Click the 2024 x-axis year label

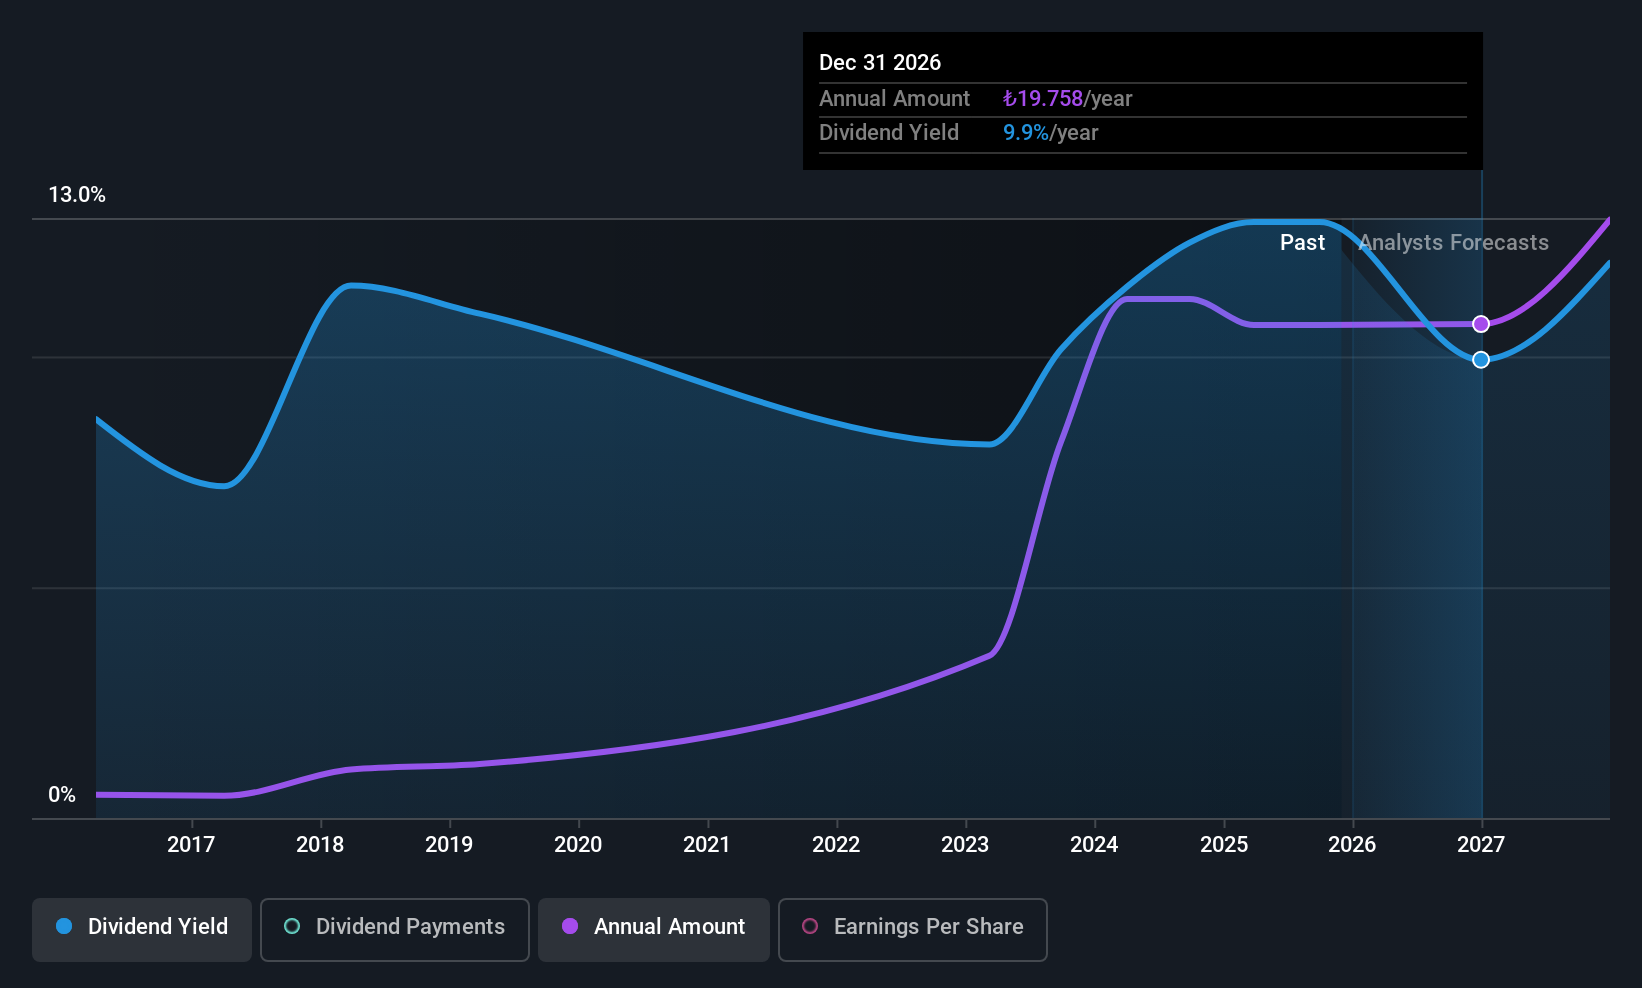pos(1094,845)
